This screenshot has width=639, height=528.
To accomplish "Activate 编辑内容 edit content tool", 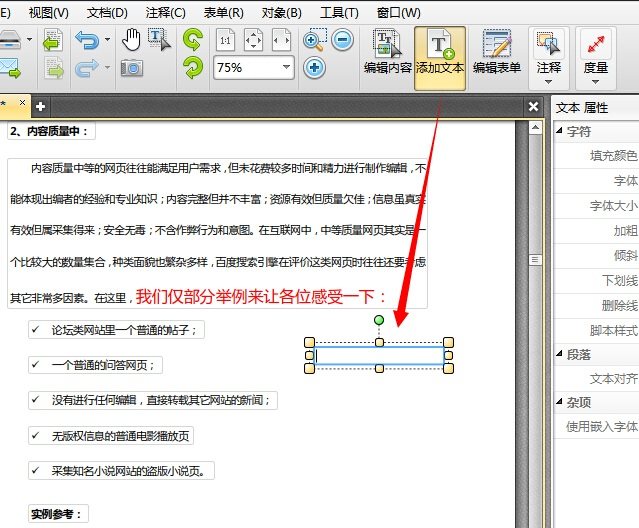I will click(387, 51).
